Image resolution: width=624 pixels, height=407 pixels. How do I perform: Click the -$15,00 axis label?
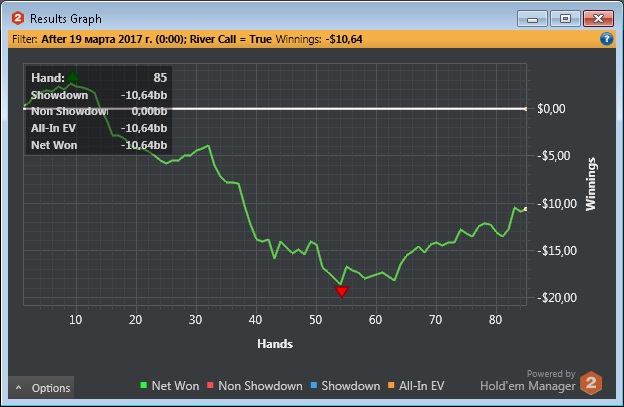(557, 251)
